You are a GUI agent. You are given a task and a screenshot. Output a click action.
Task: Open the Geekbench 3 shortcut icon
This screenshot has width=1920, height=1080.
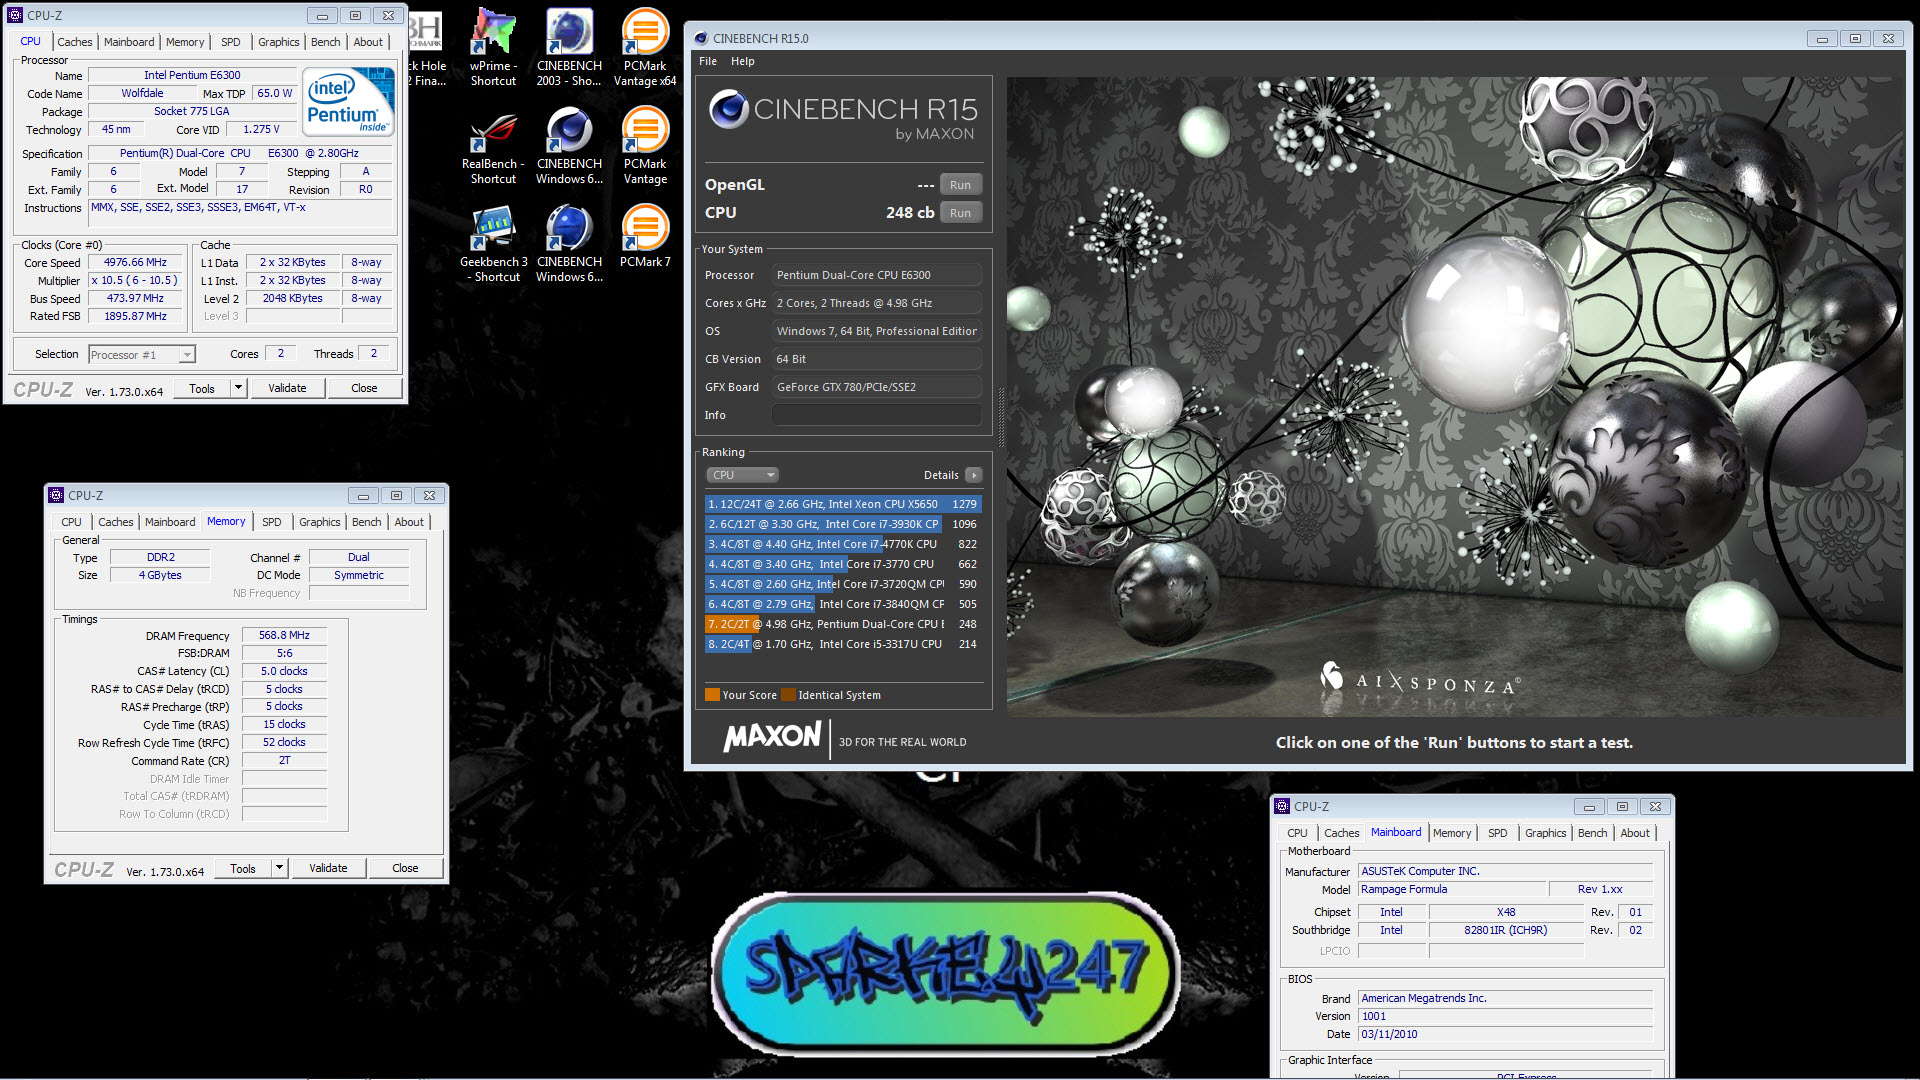(494, 245)
